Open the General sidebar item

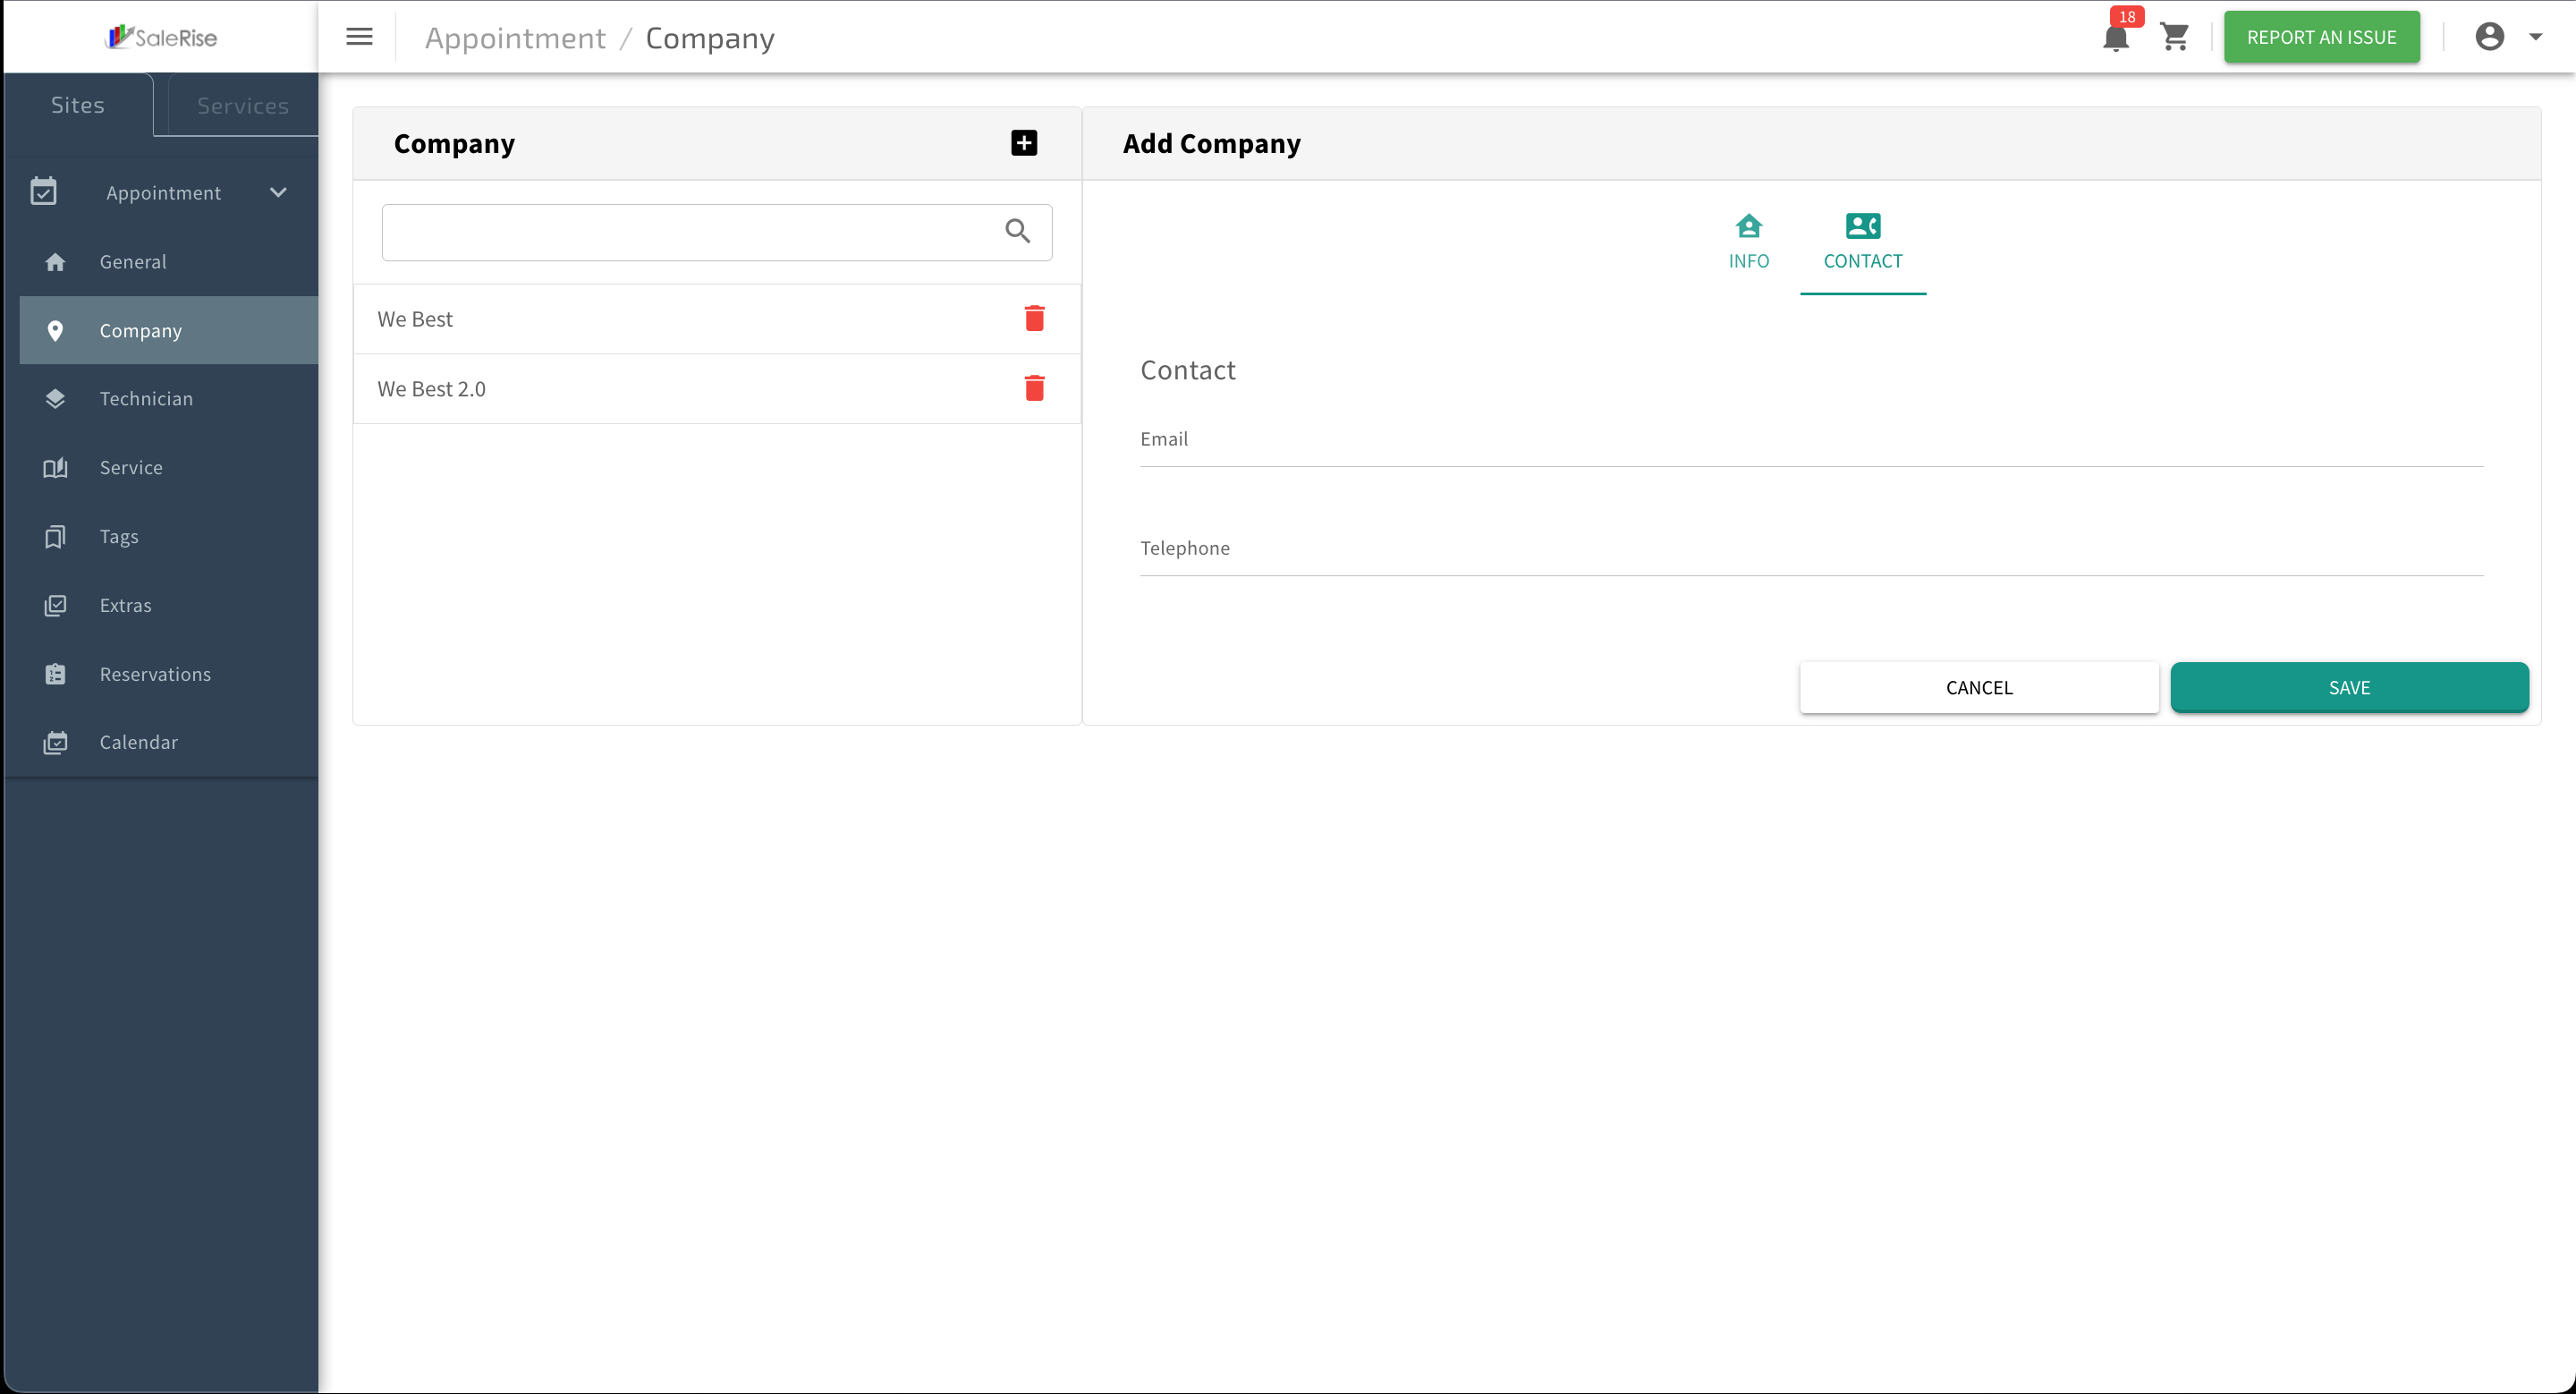[168, 261]
